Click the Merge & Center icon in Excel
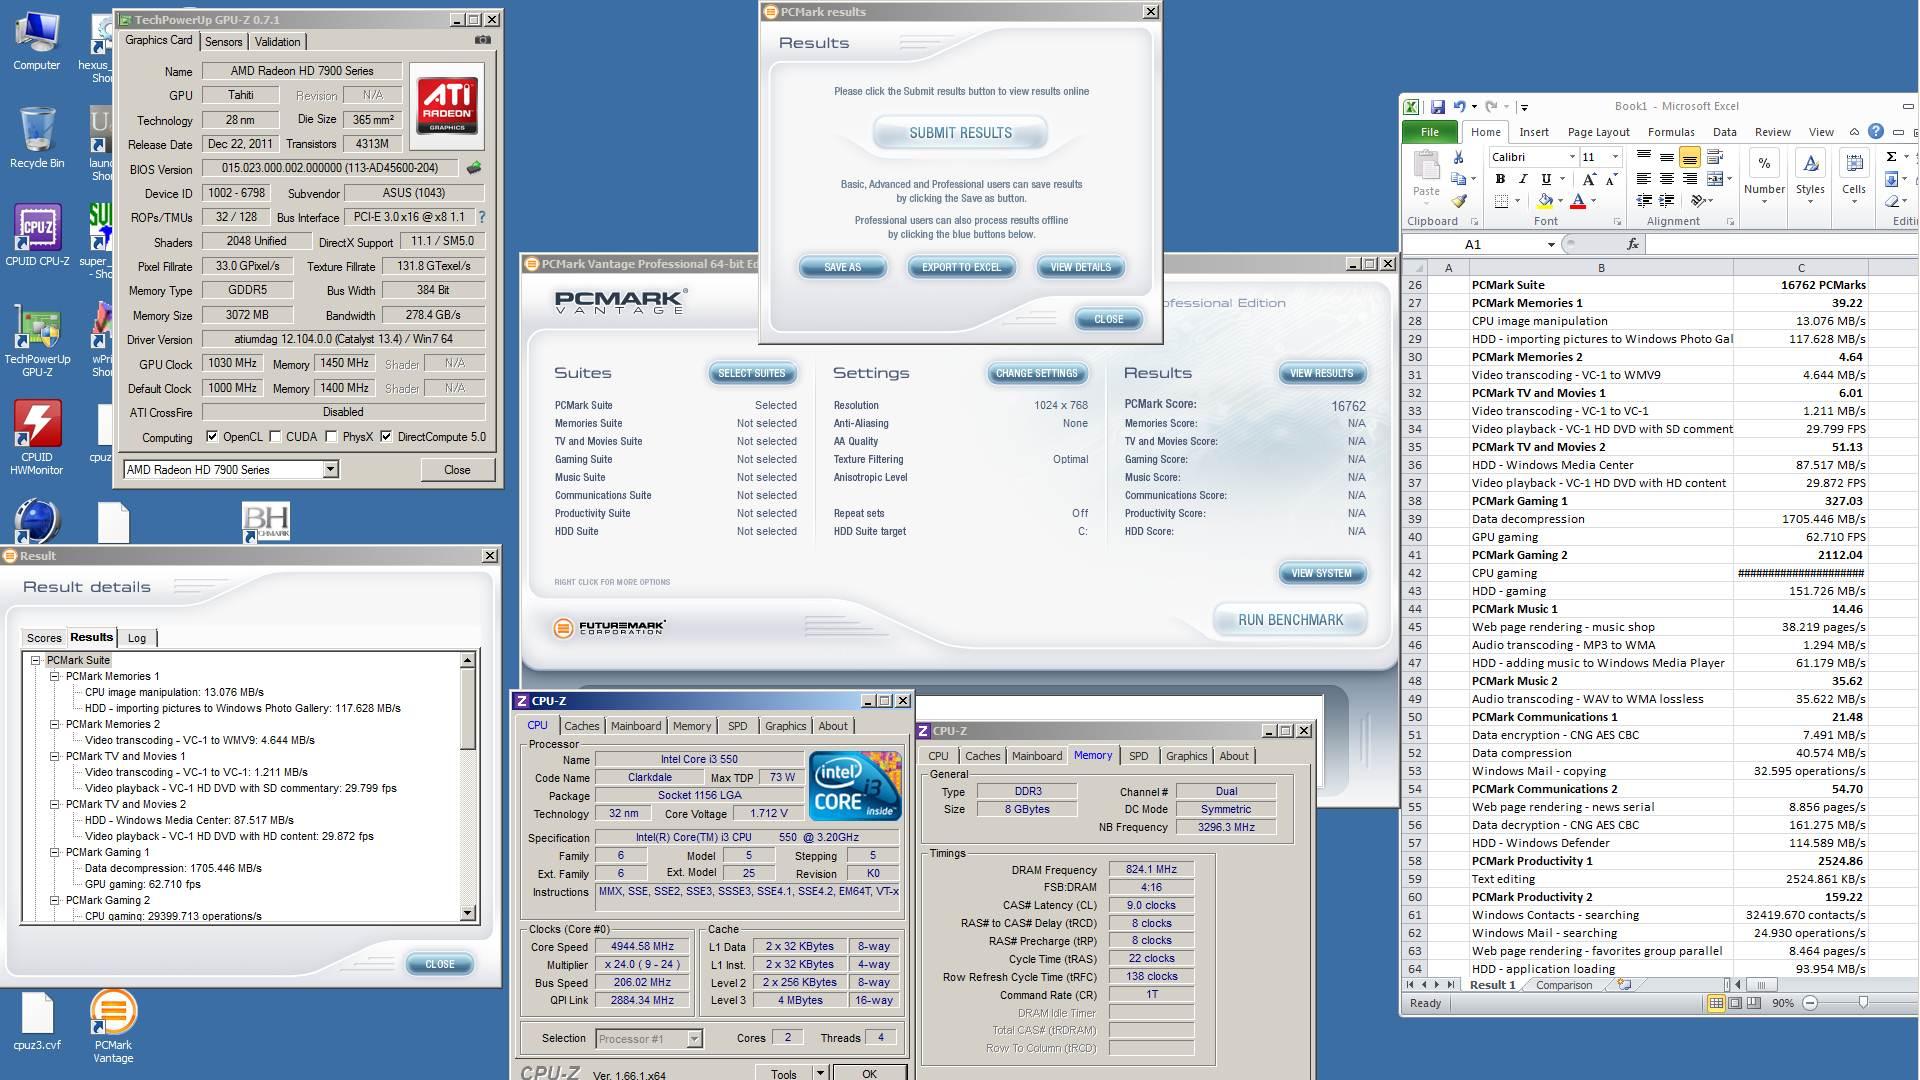The image size is (1920, 1080). (x=1715, y=179)
